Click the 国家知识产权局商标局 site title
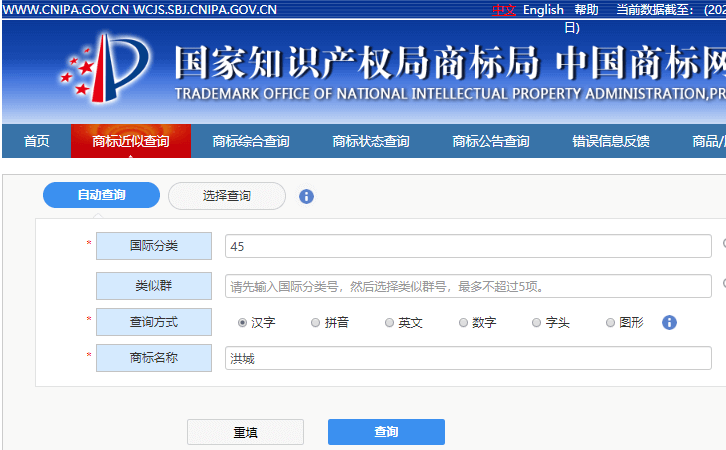726x450 pixels. (357, 62)
